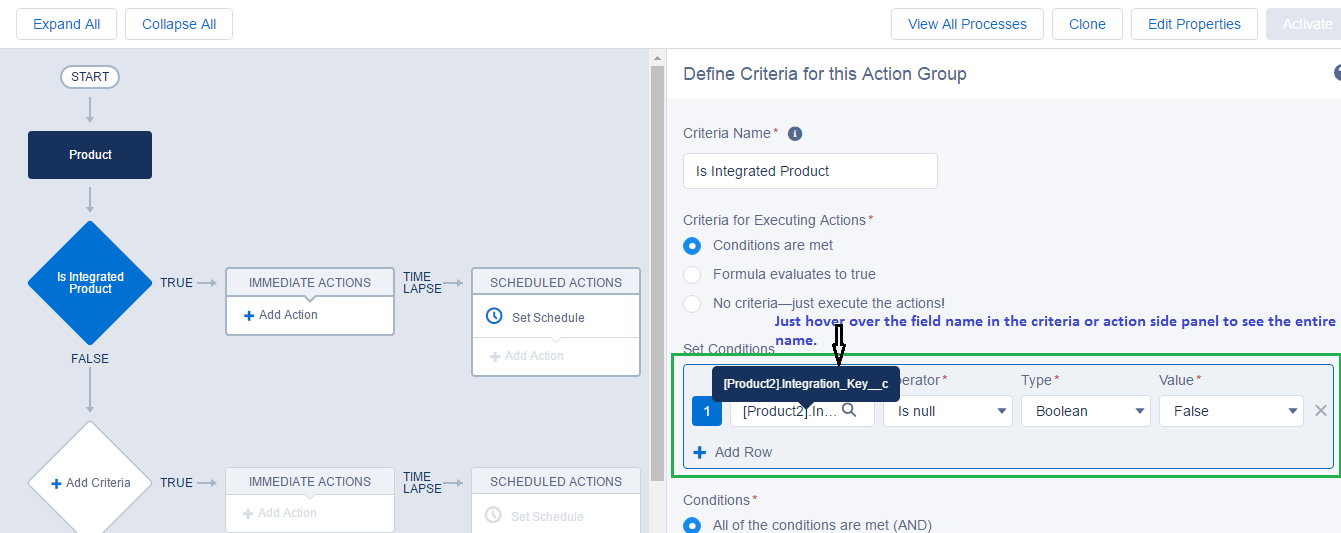Image resolution: width=1341 pixels, height=533 pixels.
Task: Click the canvas vertical scrollbar
Action: (657, 270)
